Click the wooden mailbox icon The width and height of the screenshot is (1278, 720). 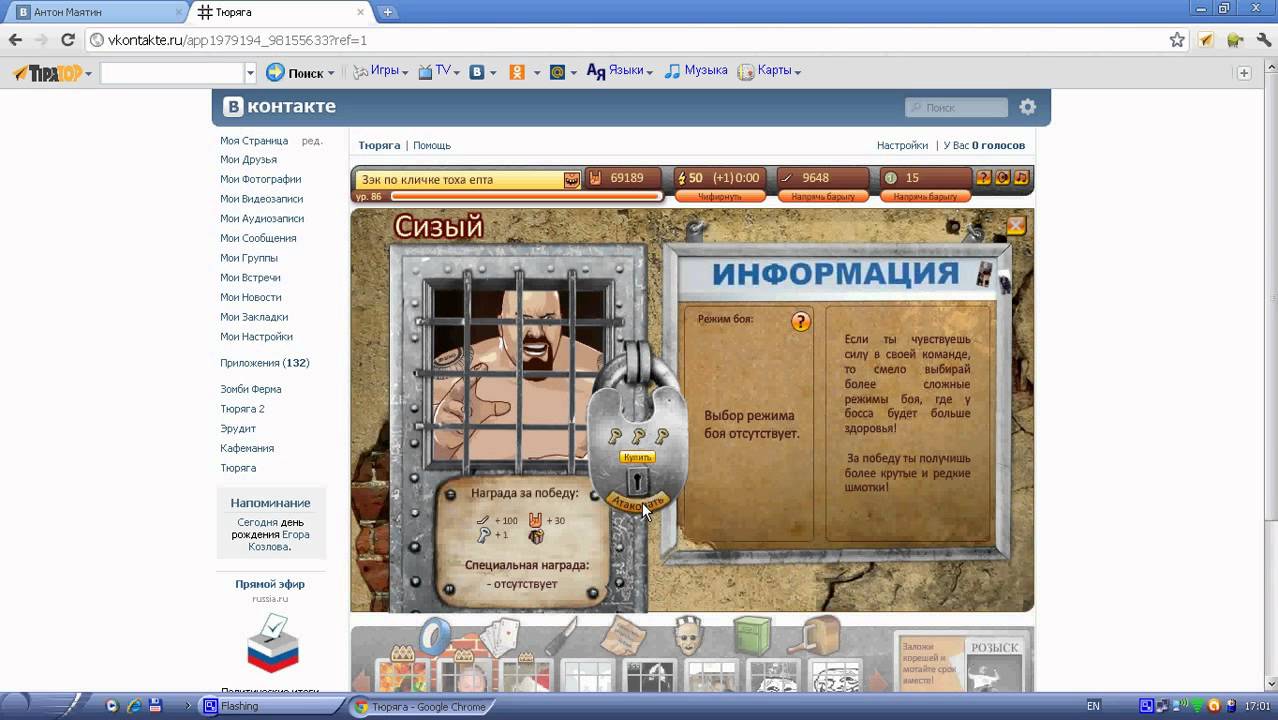823,636
